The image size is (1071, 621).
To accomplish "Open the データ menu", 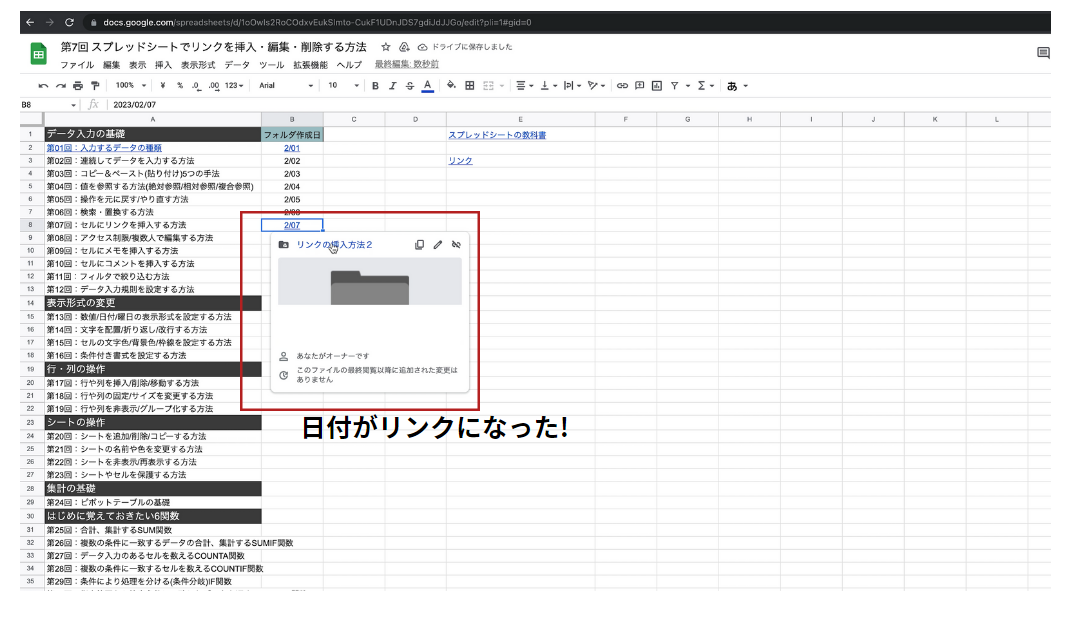I will tap(237, 65).
